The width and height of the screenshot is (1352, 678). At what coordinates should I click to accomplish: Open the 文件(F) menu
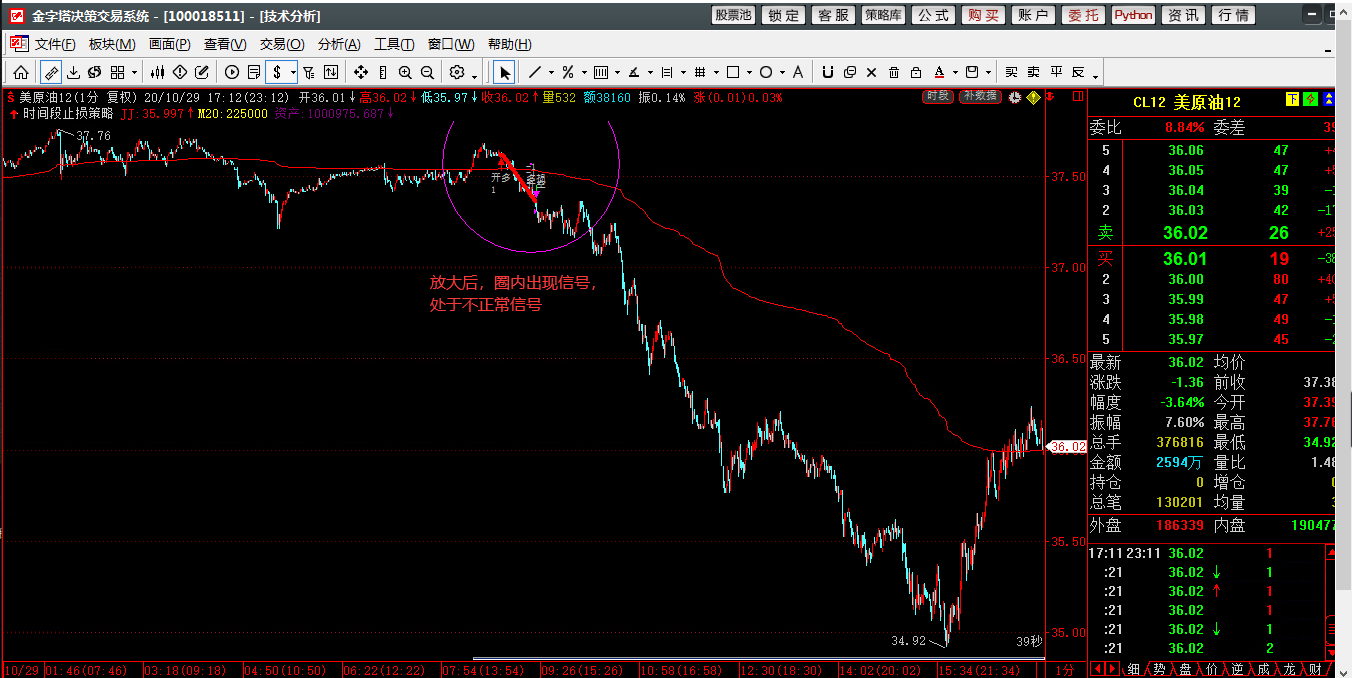point(55,44)
